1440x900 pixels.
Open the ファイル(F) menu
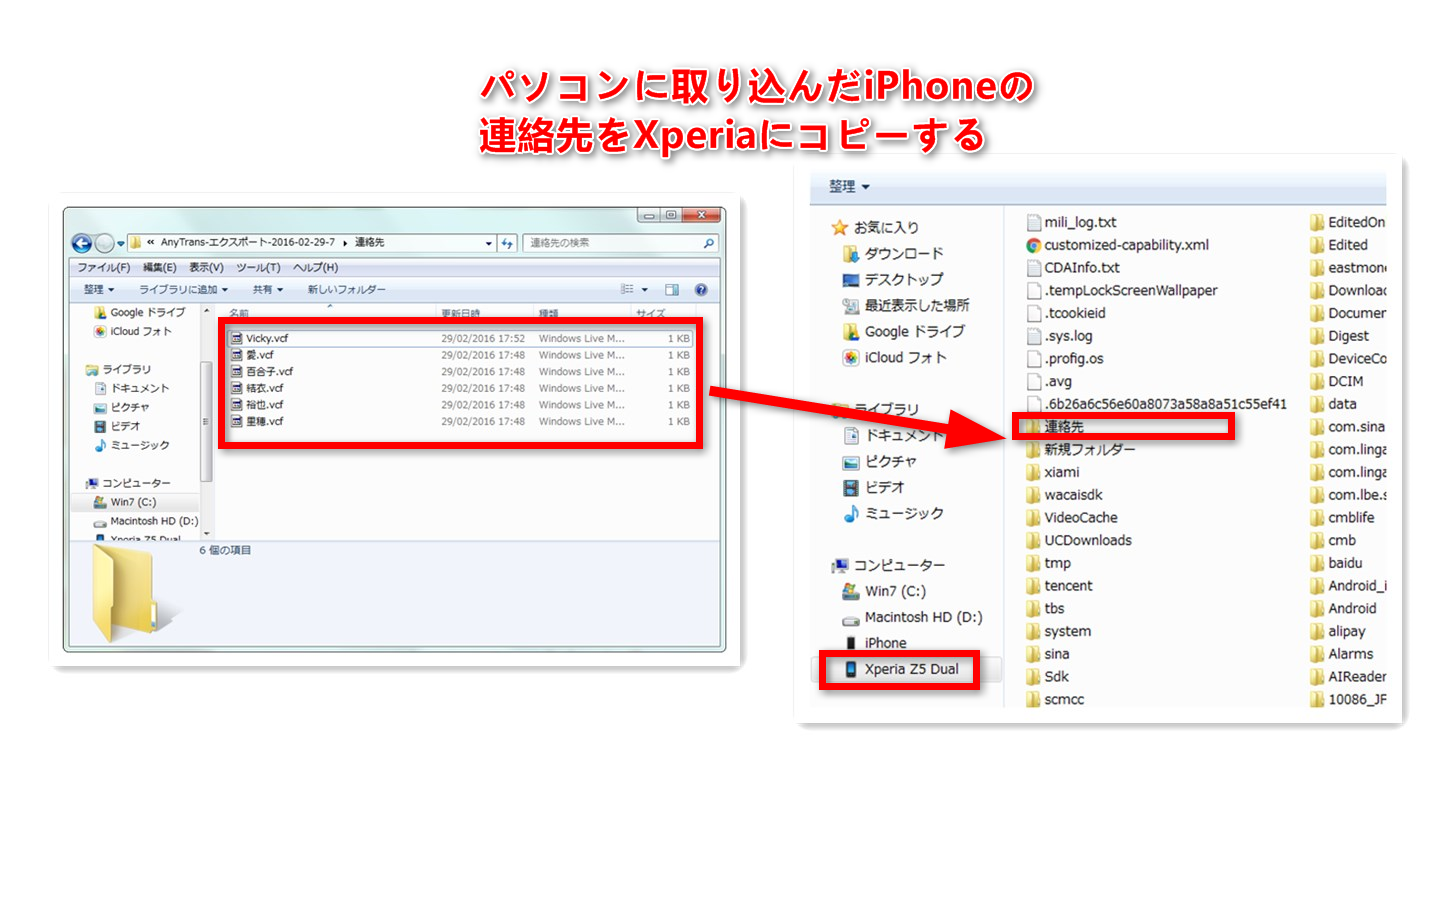104,268
